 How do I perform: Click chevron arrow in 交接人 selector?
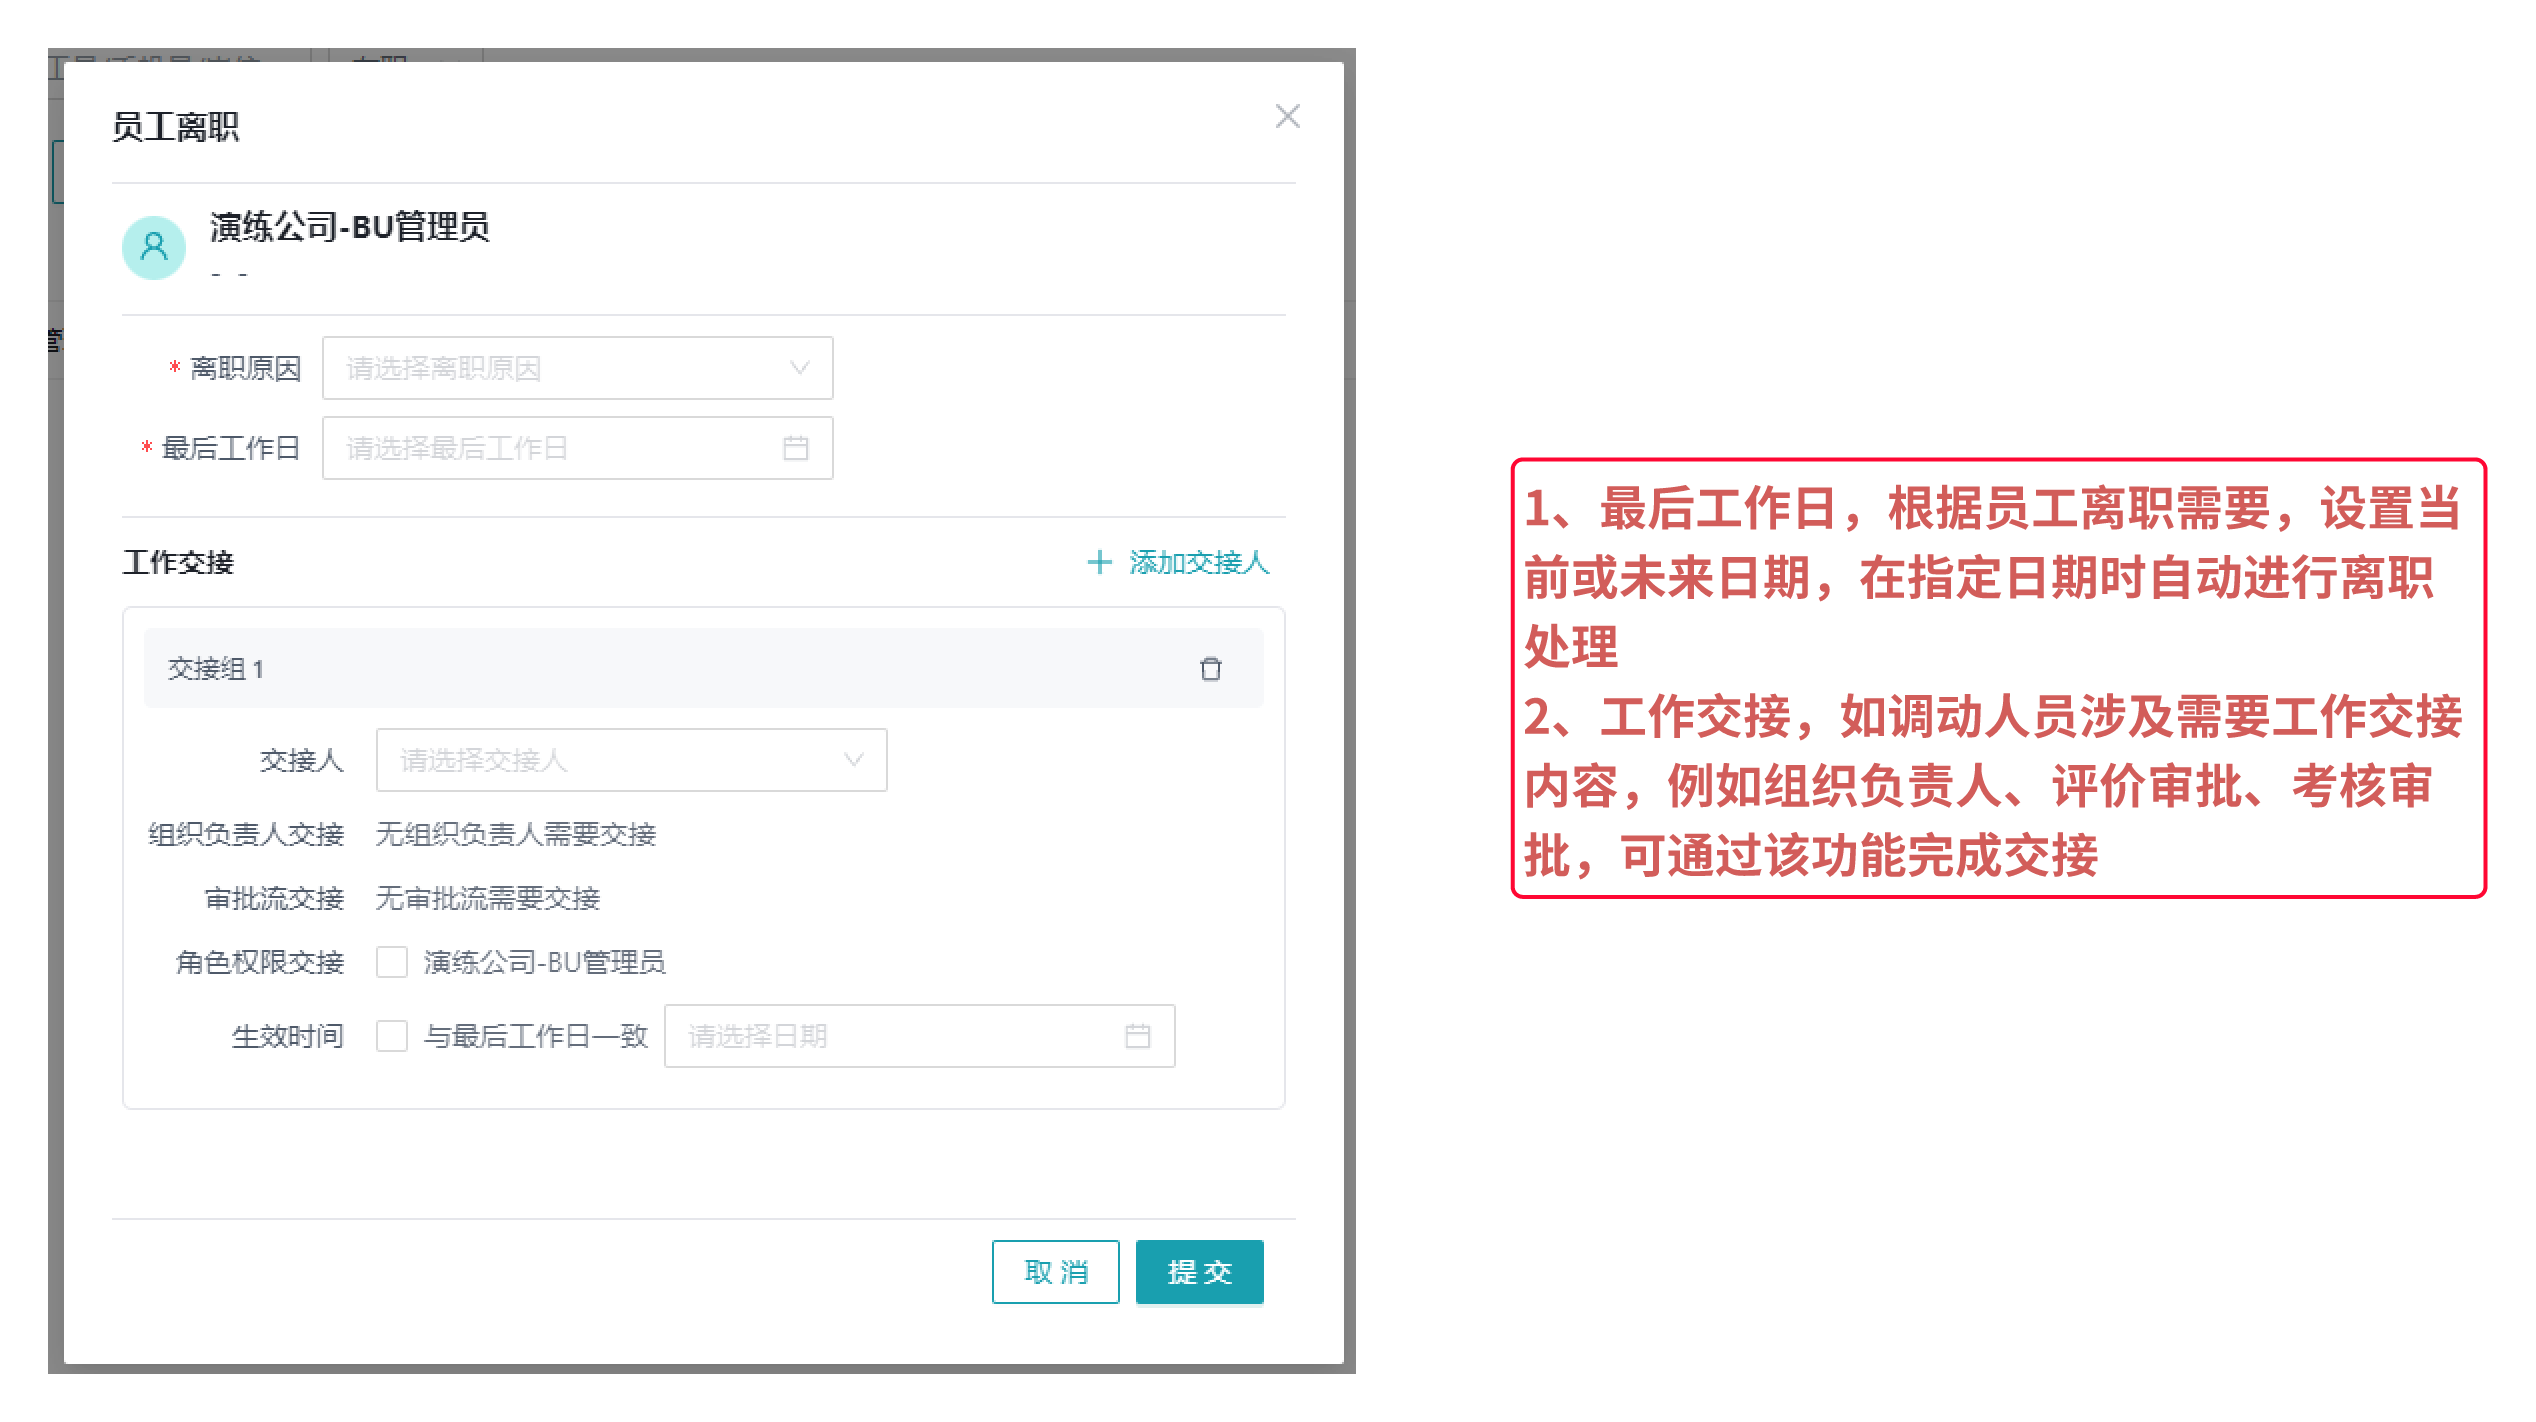pyautogui.click(x=853, y=760)
